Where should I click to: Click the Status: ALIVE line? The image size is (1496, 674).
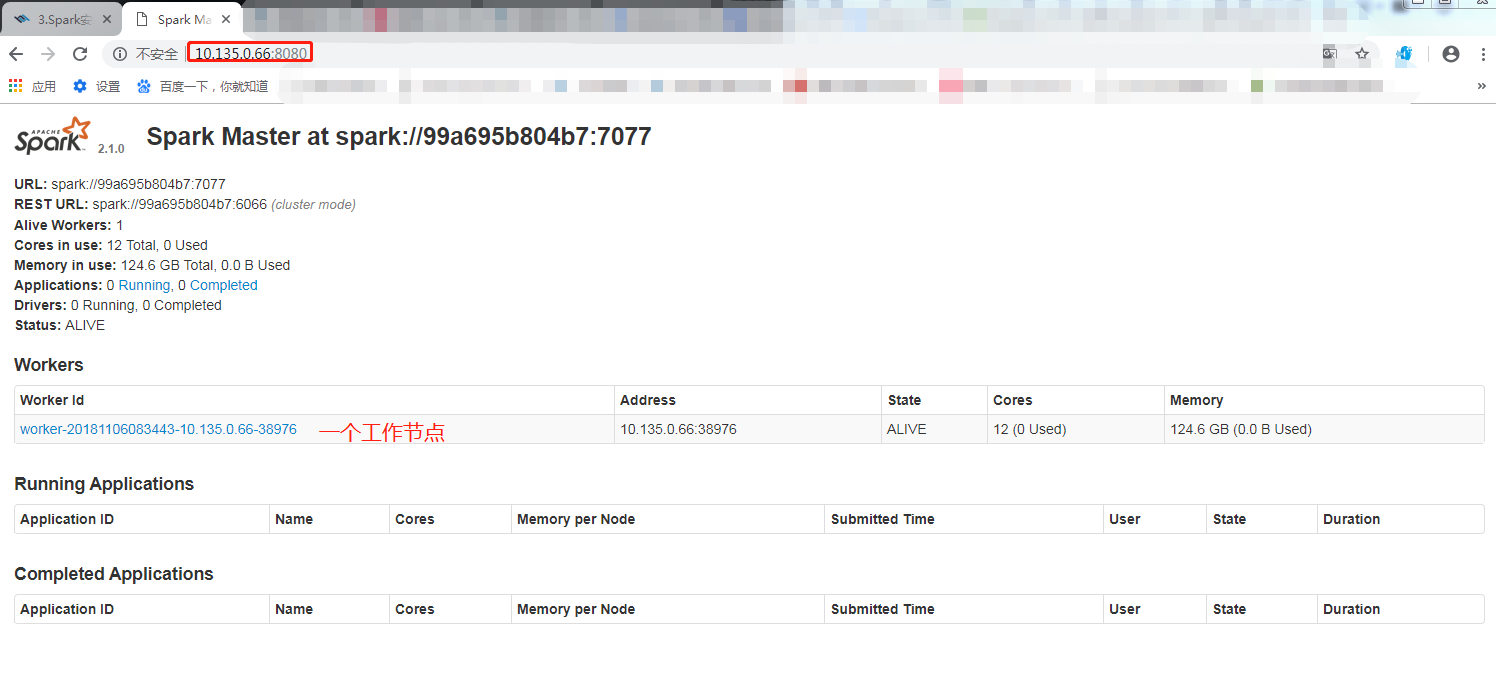point(59,325)
